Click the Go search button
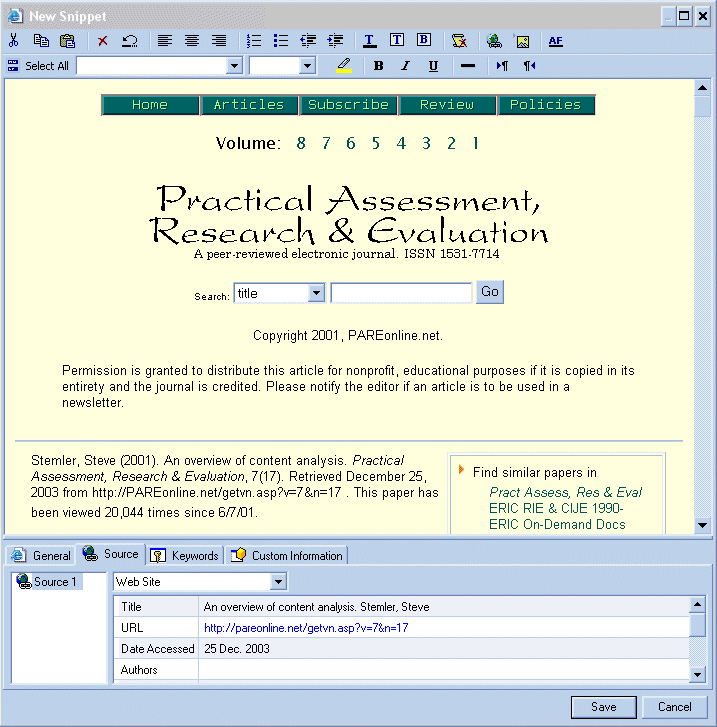Image resolution: width=717 pixels, height=727 pixels. tap(490, 292)
